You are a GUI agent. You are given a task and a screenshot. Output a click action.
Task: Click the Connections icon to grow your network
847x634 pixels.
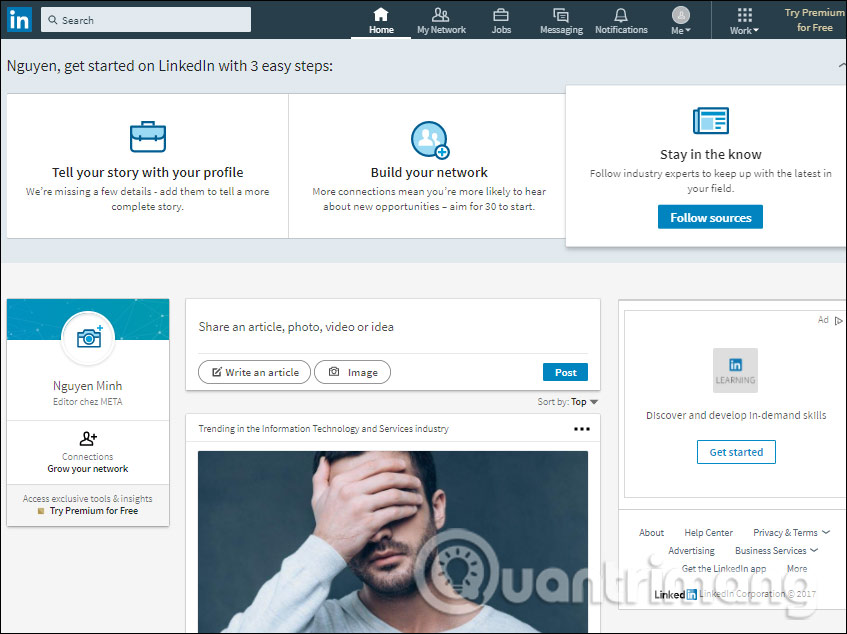tap(87, 437)
